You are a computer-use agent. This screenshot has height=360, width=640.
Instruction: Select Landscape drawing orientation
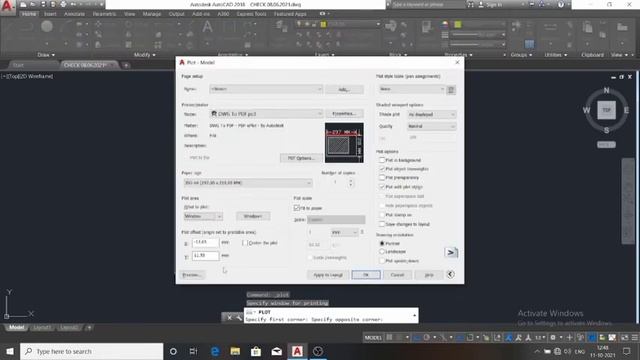382,252
